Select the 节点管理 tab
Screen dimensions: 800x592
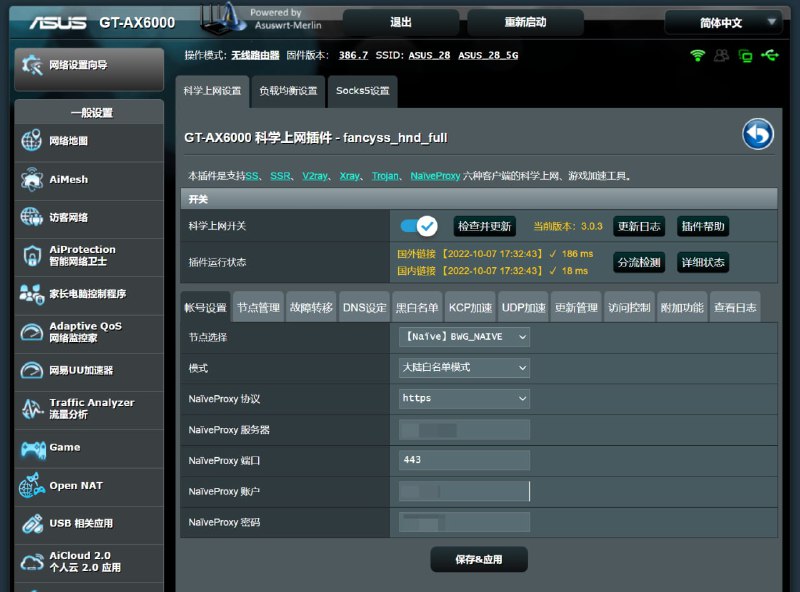pyautogui.click(x=258, y=307)
